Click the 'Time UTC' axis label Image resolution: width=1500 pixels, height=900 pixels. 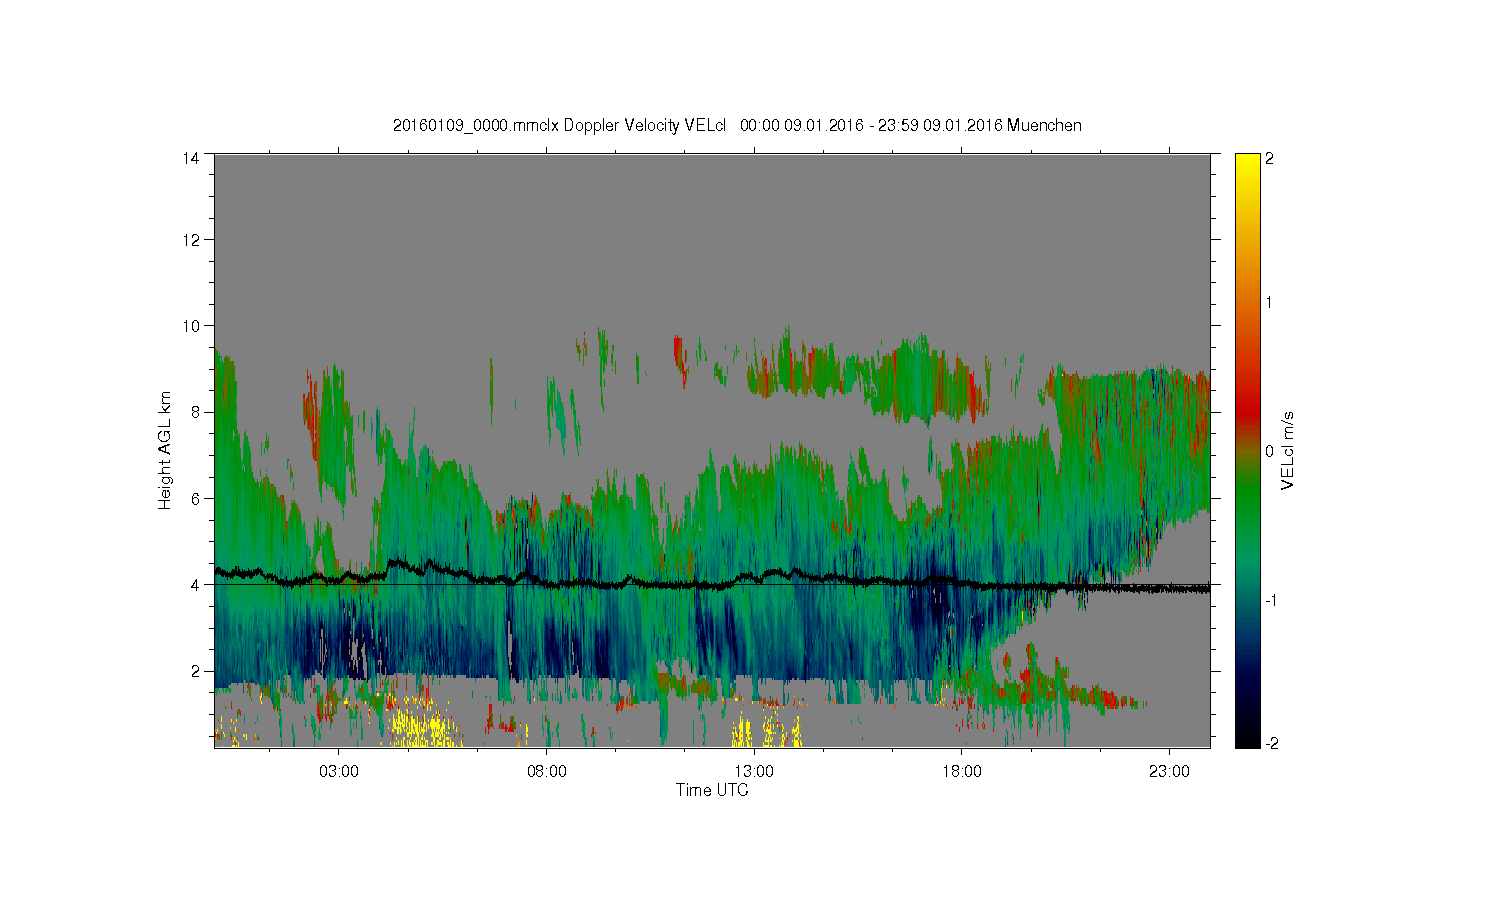(712, 790)
